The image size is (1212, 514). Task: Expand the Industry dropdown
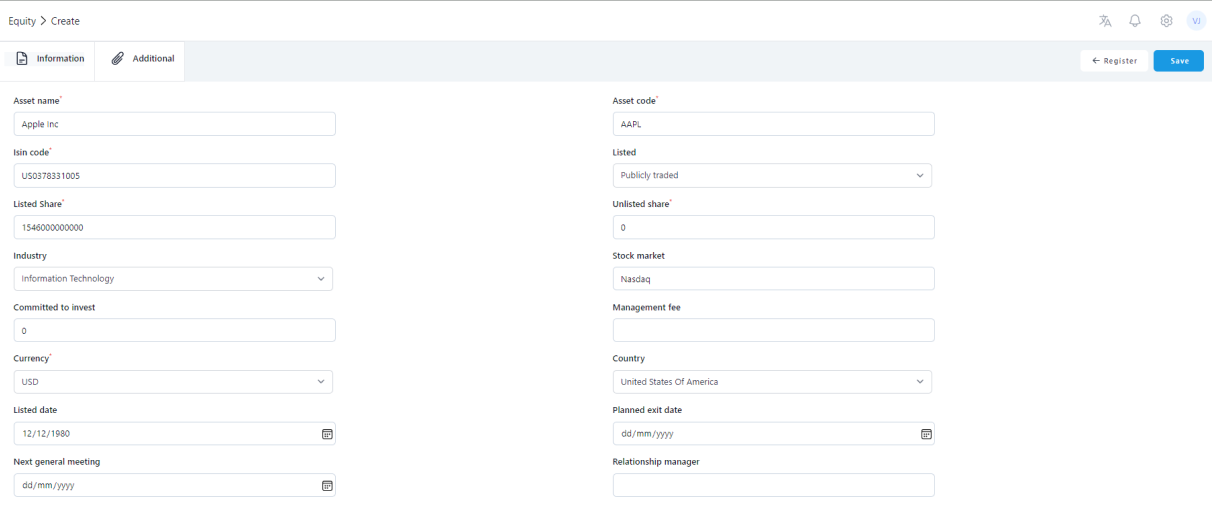173,279
